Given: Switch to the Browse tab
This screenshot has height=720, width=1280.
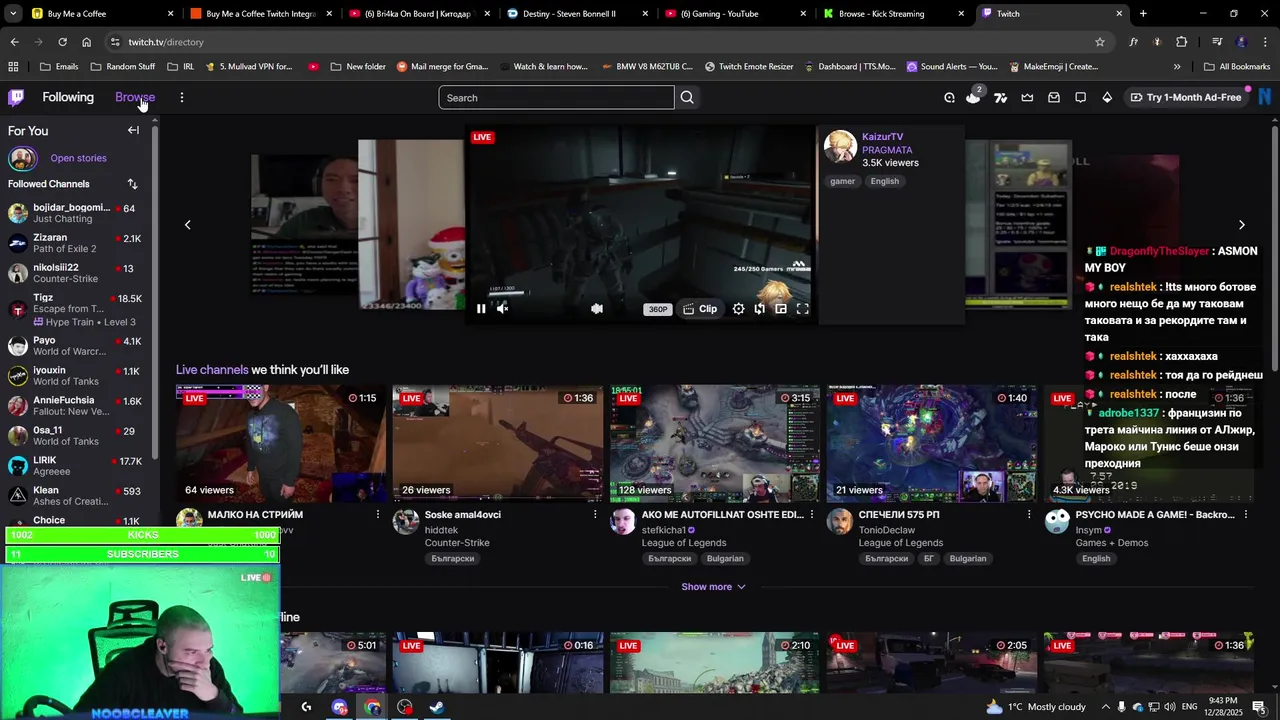Looking at the screenshot, I should point(135,97).
